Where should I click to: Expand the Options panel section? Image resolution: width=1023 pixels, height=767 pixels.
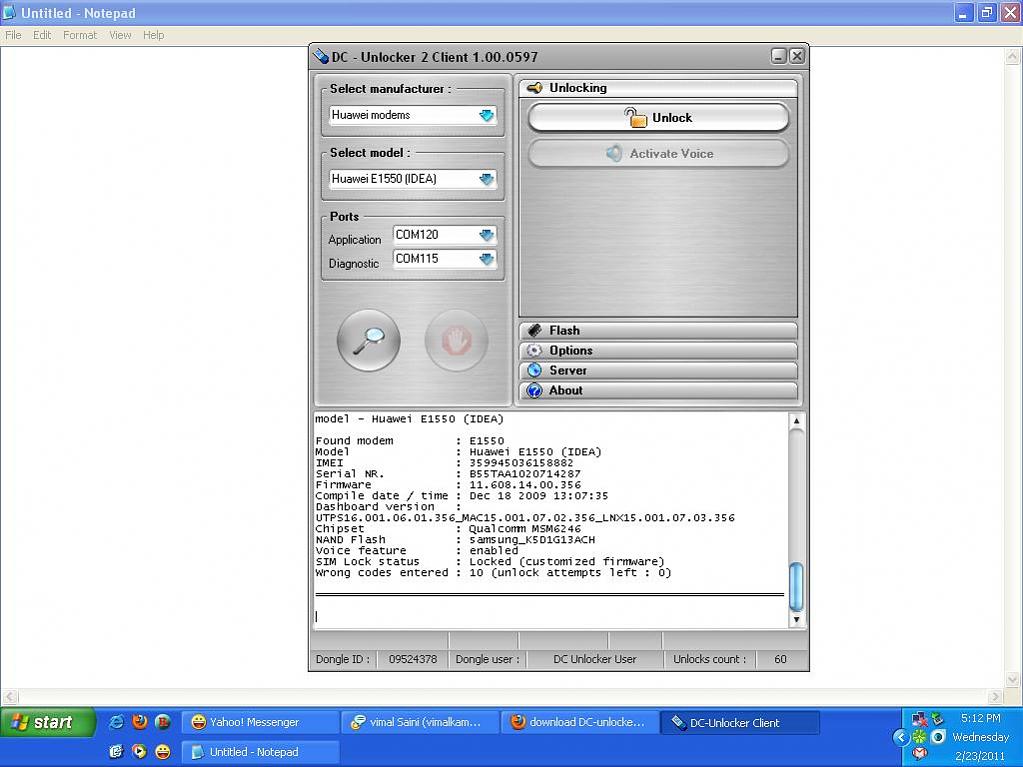(x=658, y=351)
